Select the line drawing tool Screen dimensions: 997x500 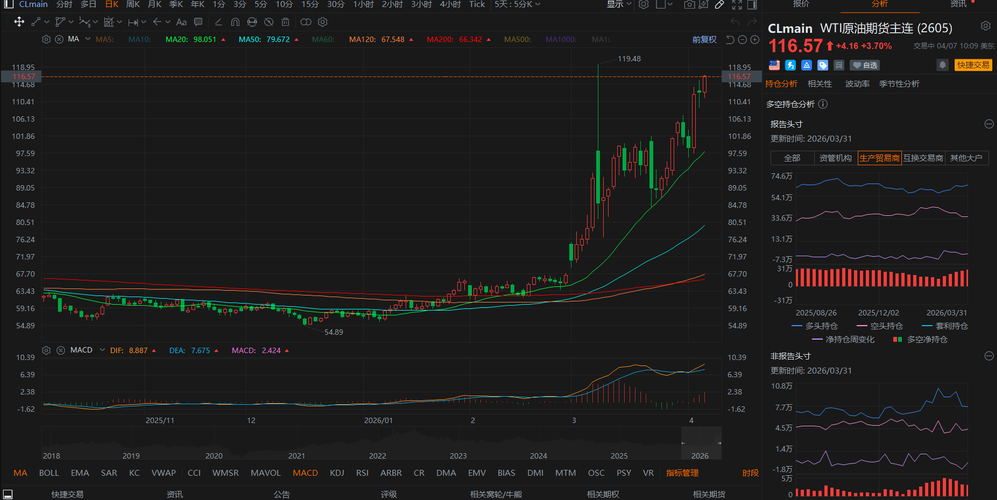pyautogui.click(x=36, y=22)
